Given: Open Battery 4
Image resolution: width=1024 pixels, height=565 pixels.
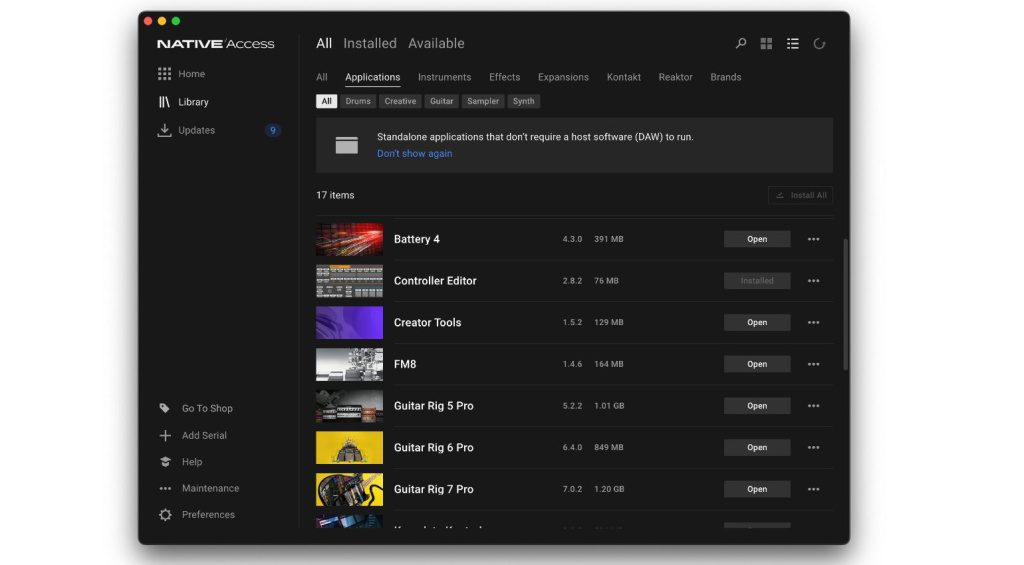Looking at the screenshot, I should pyautogui.click(x=757, y=239).
